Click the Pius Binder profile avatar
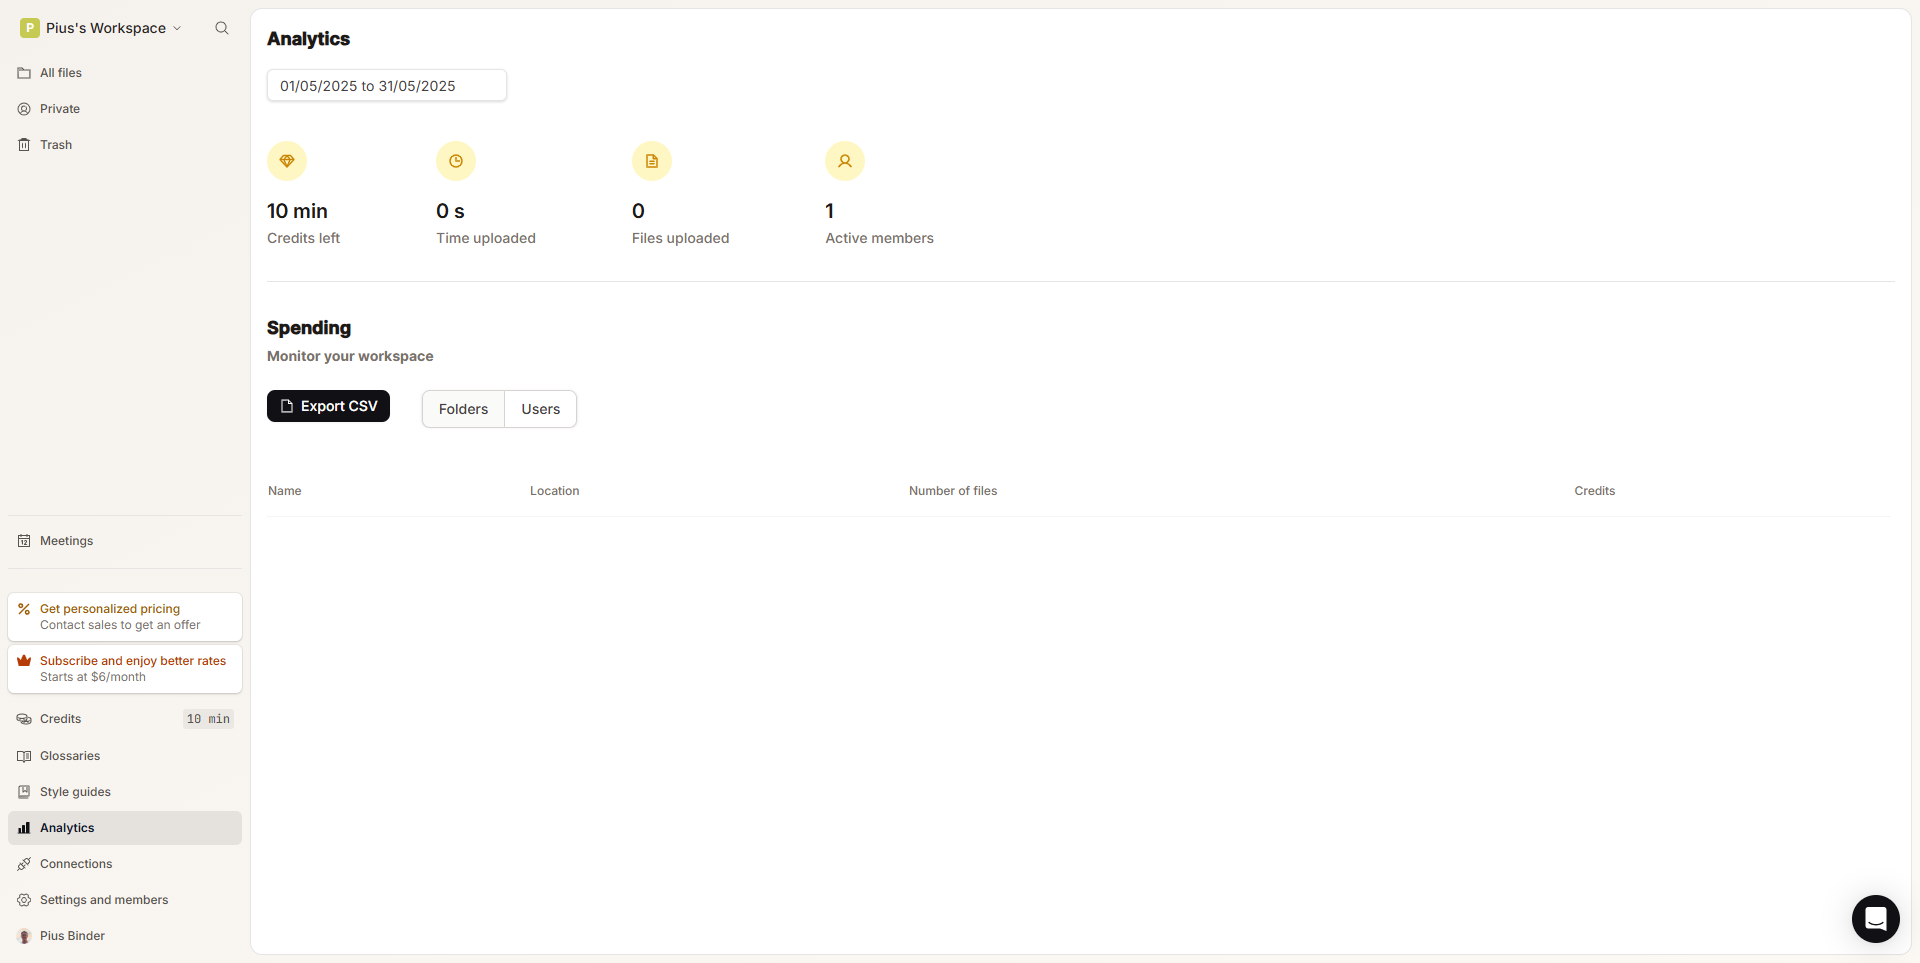 pyautogui.click(x=24, y=936)
